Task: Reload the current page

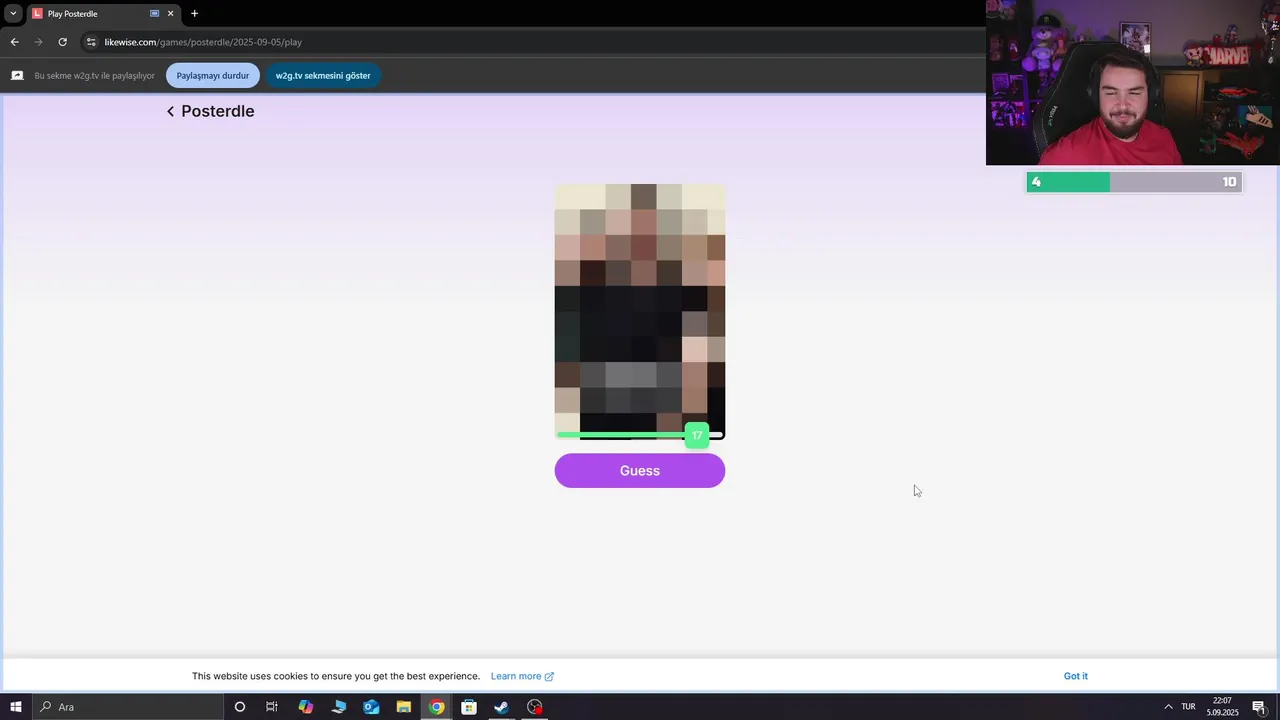Action: point(62,42)
